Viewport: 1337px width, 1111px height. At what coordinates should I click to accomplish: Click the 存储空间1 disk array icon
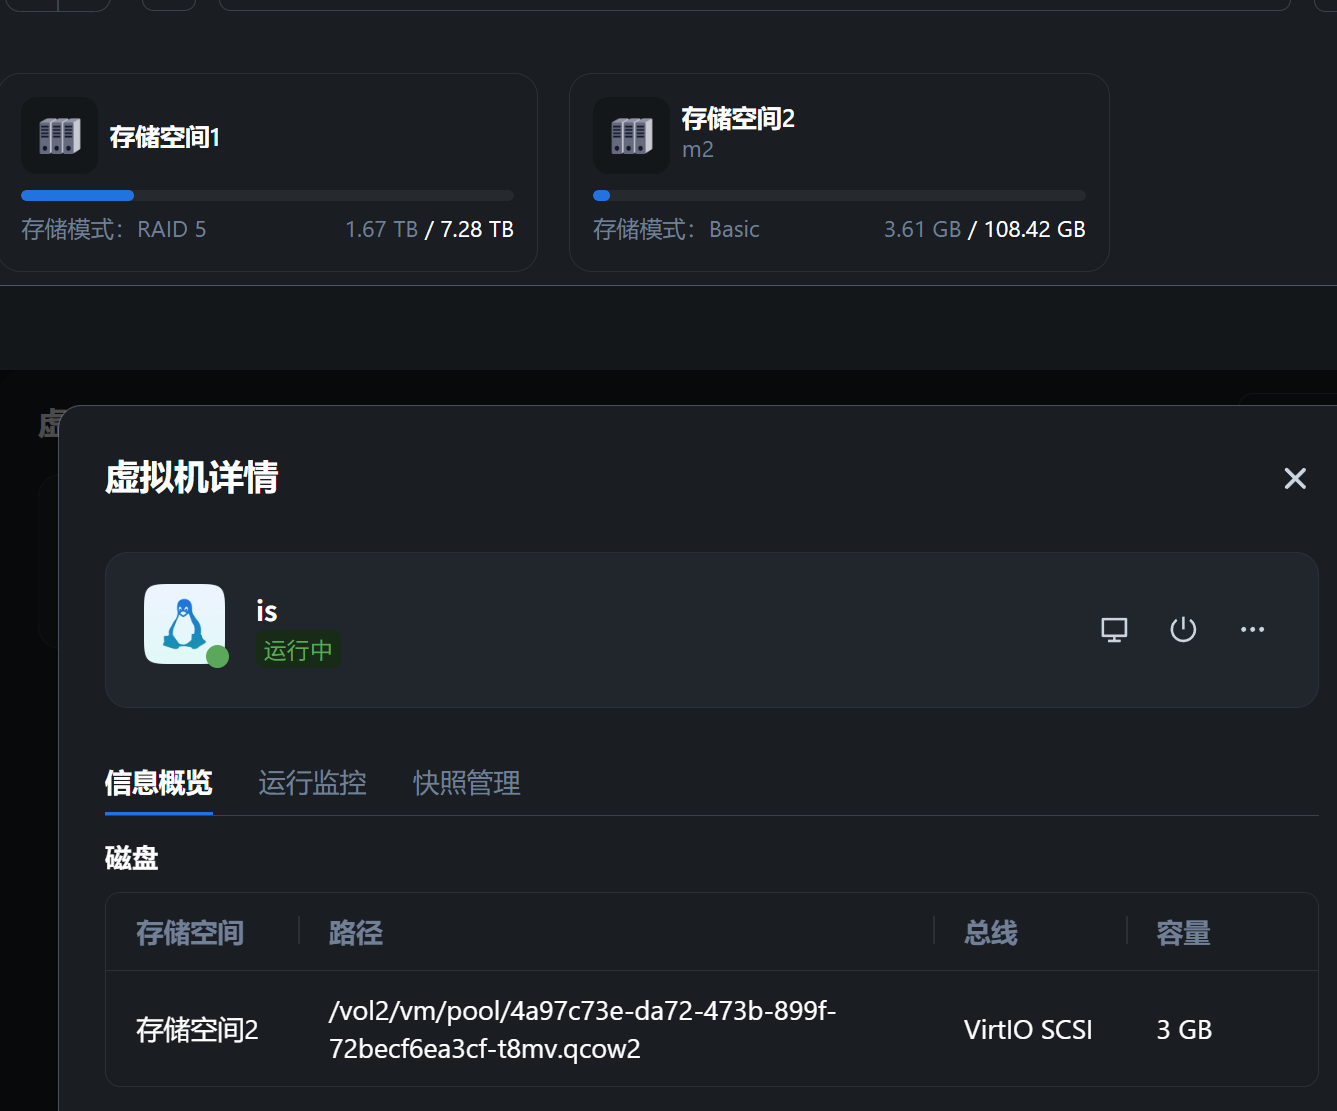pos(60,136)
